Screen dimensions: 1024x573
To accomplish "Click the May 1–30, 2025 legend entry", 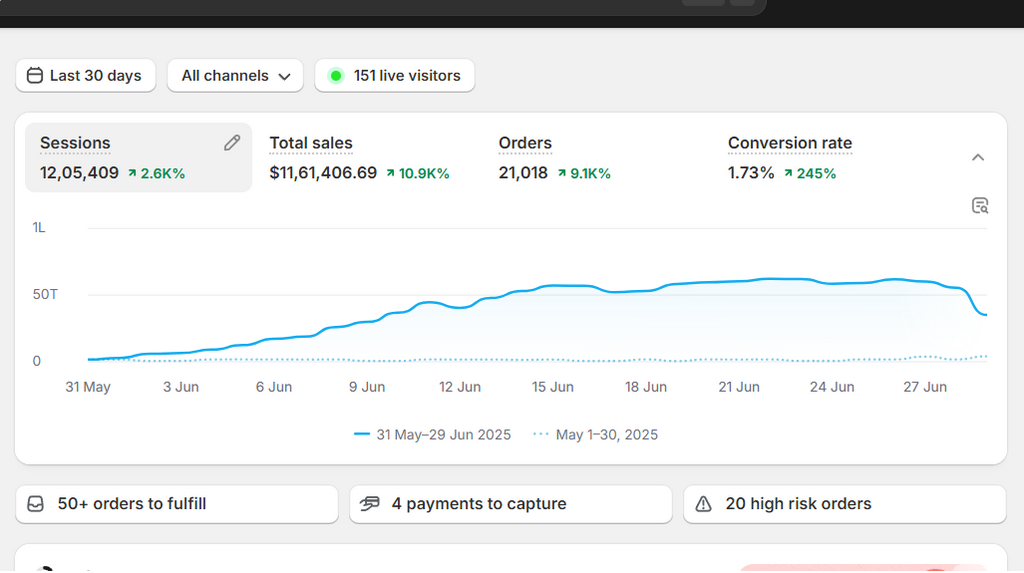I will 596,434.
